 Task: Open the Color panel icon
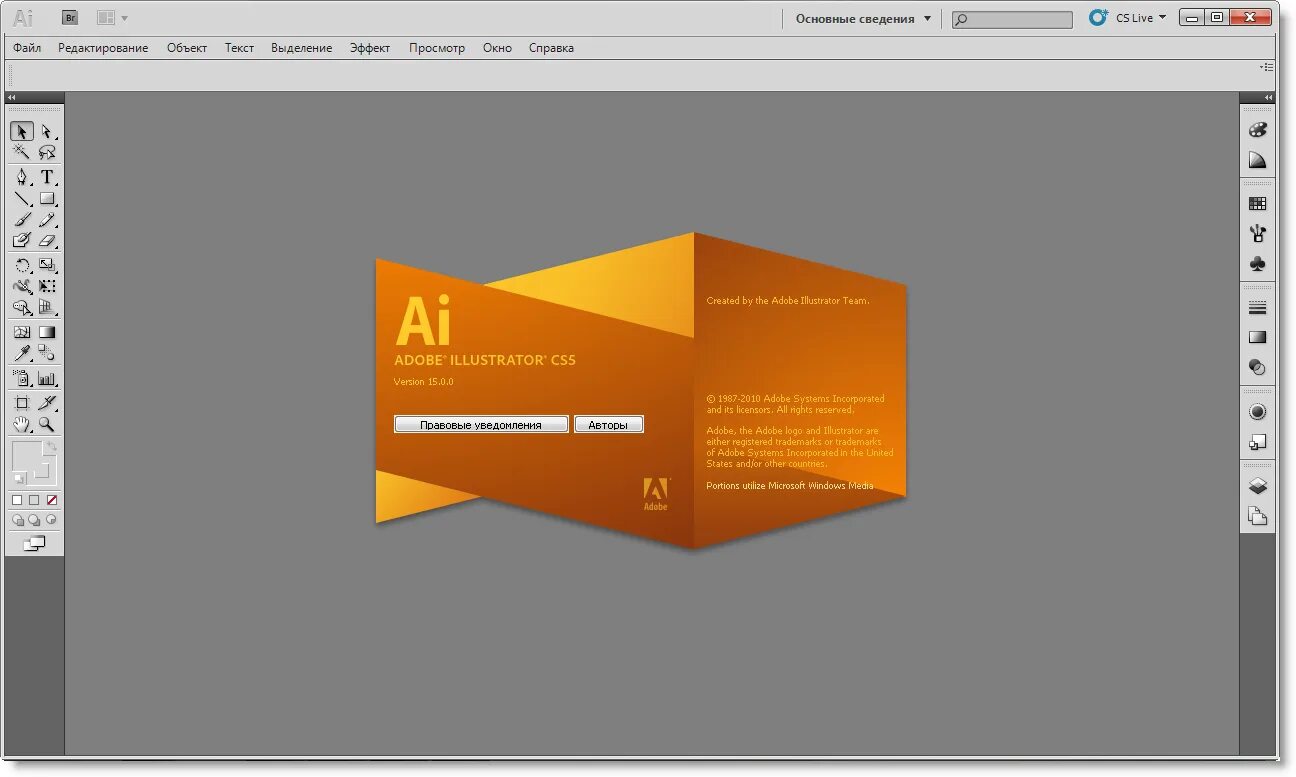(1258, 129)
